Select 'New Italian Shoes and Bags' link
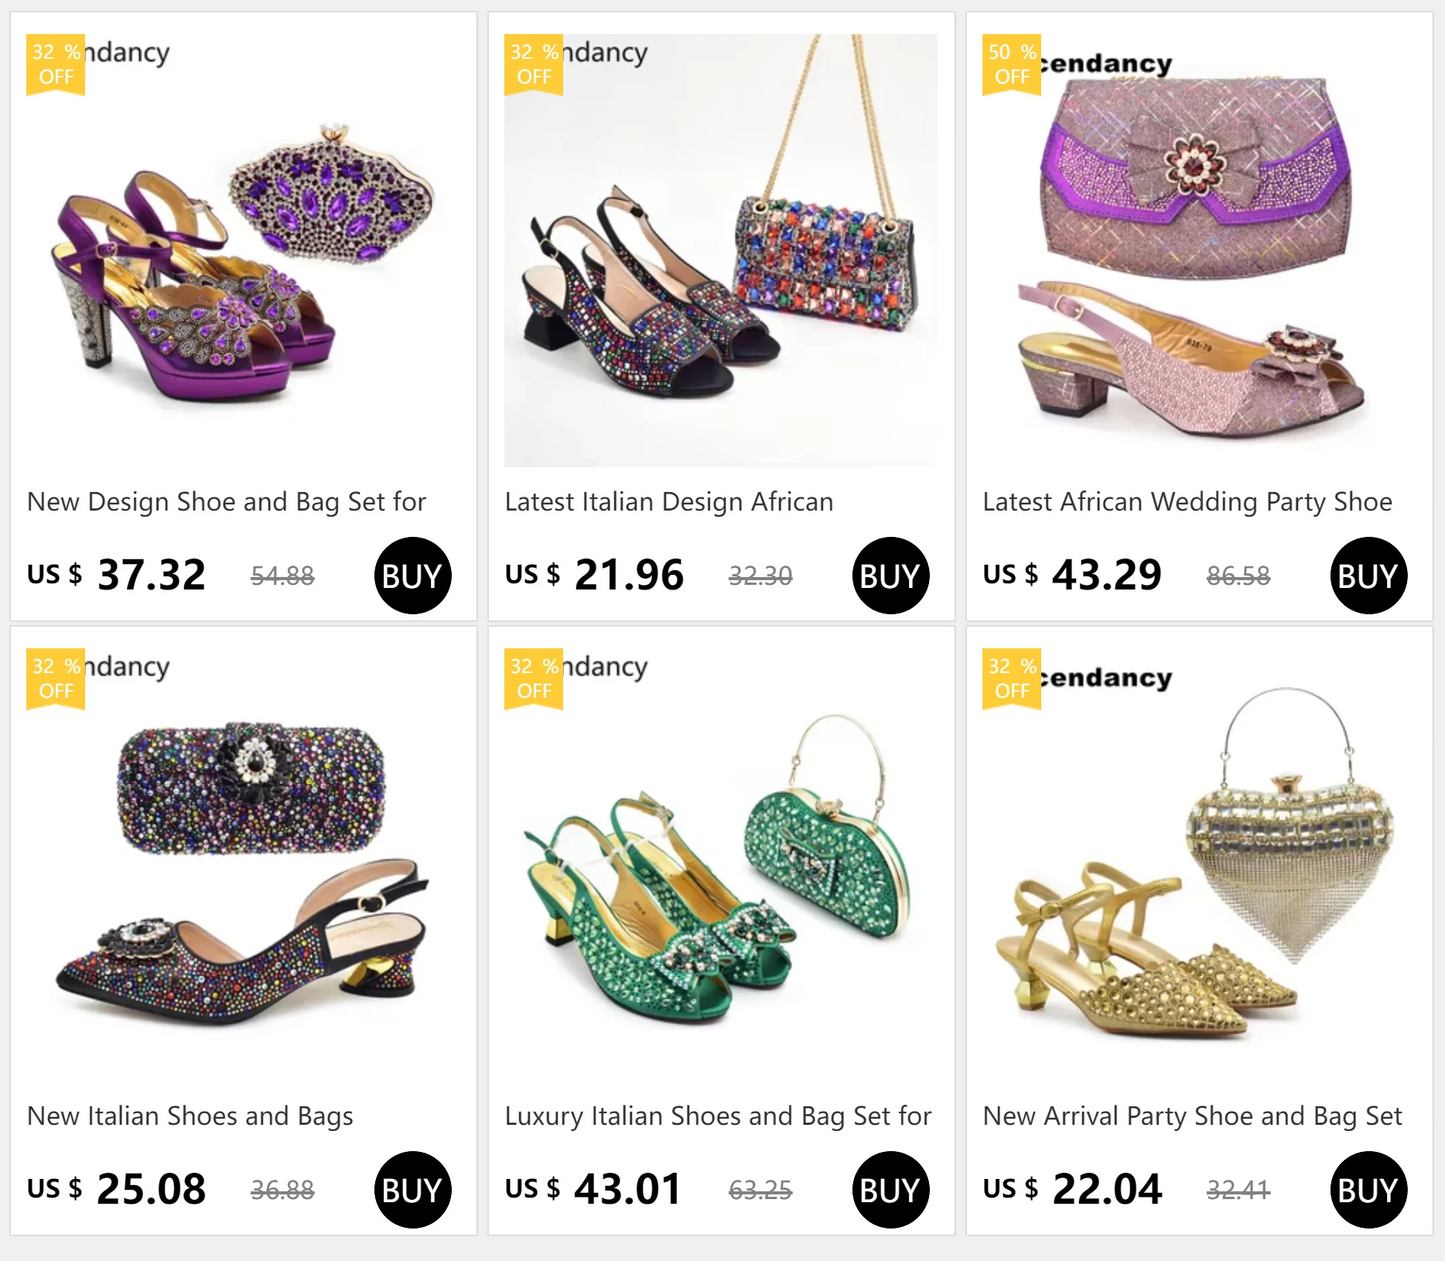The width and height of the screenshot is (1445, 1261). 189,1116
